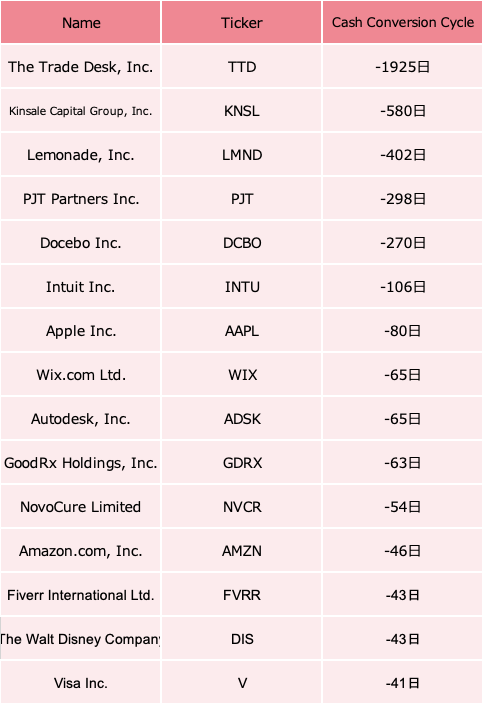
Task: Click the Name column header
Action: 81,22
